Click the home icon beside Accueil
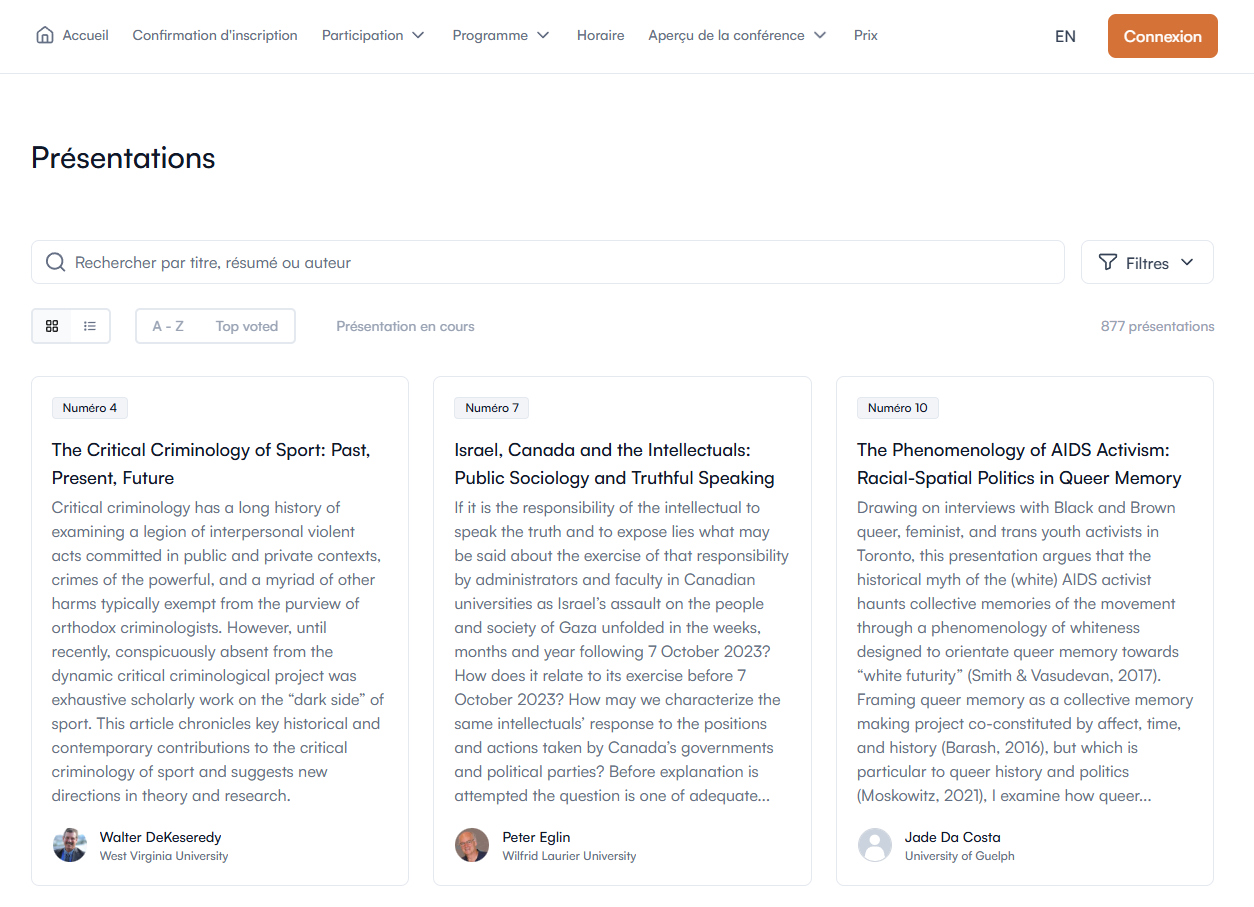This screenshot has width=1254, height=907. point(44,35)
